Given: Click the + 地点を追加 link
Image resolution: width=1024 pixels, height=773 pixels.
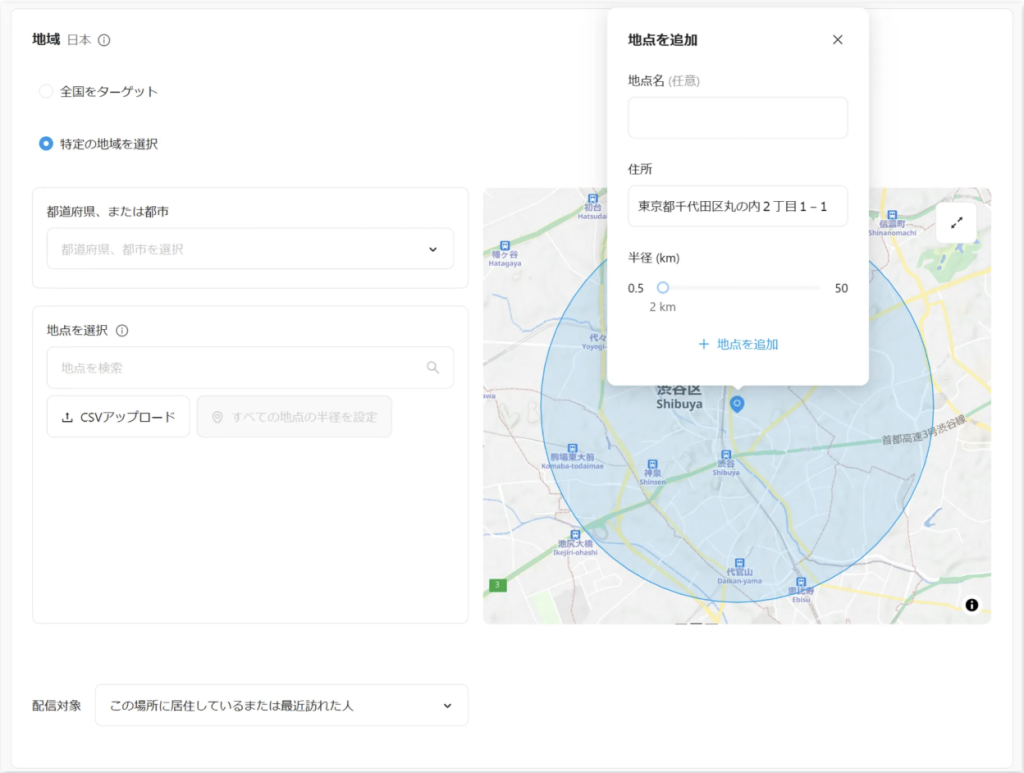Looking at the screenshot, I should (738, 344).
